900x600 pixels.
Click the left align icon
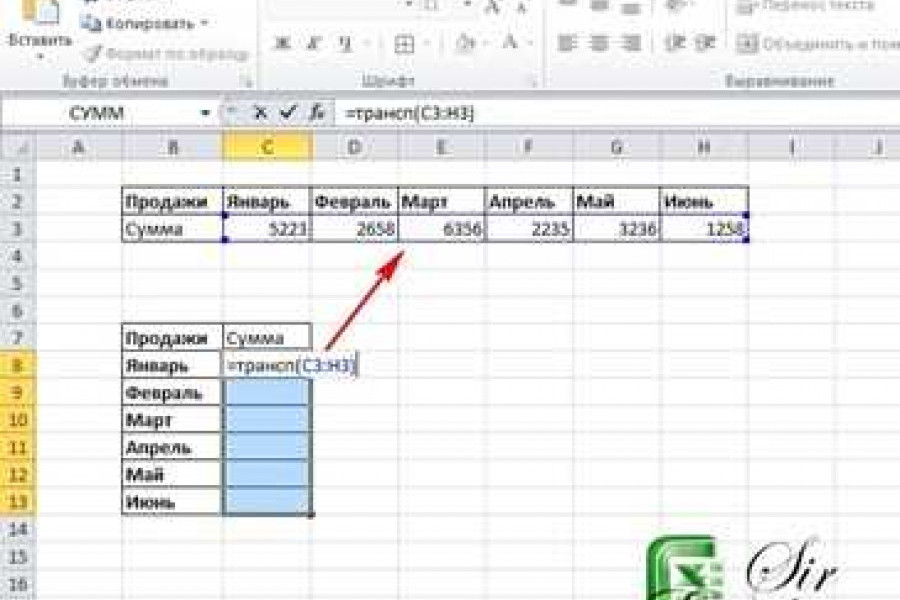pos(567,42)
